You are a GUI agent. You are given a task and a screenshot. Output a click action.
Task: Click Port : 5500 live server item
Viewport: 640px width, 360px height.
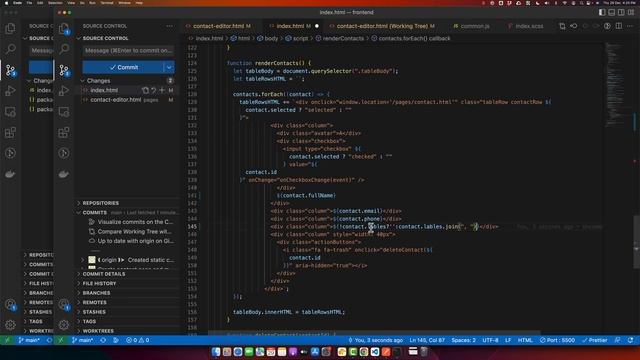coord(557,340)
